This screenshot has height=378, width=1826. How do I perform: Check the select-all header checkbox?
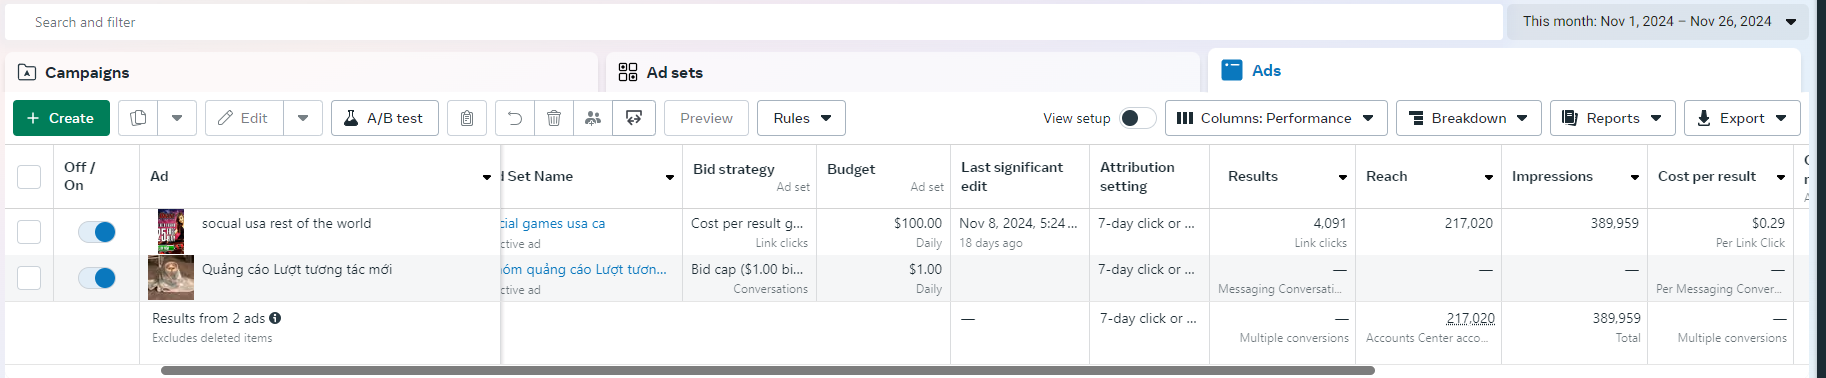[29, 176]
